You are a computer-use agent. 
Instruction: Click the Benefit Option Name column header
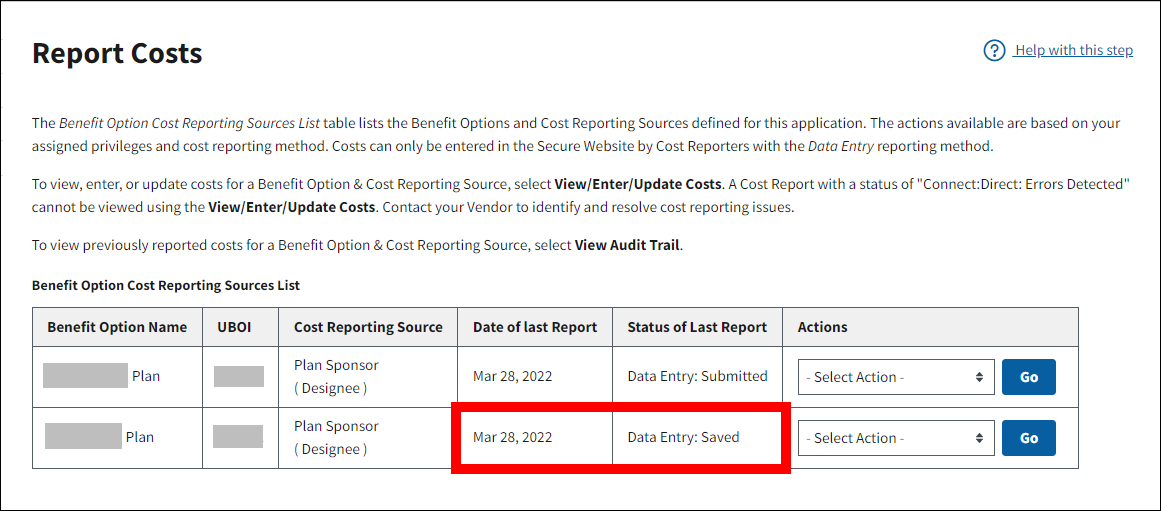coord(117,327)
